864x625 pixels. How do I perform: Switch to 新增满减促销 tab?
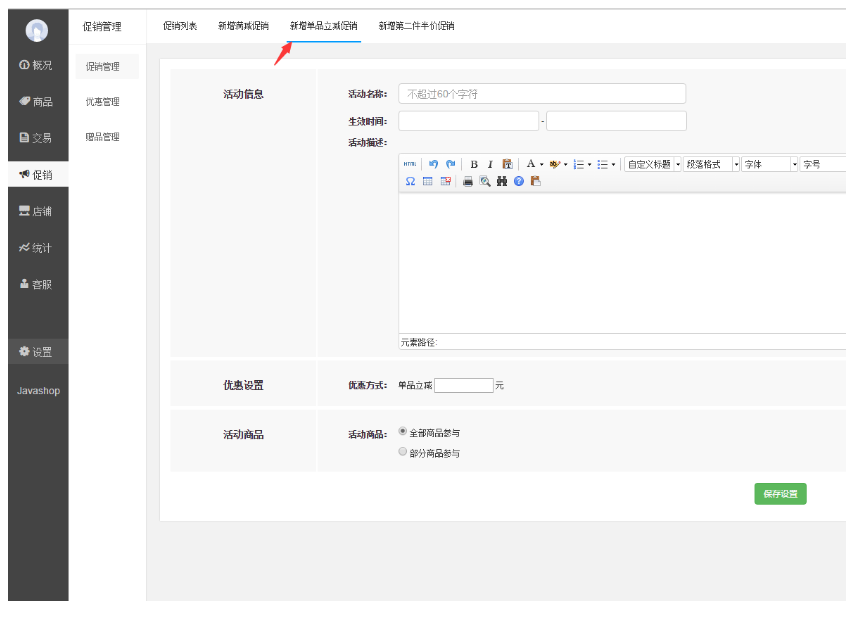[243, 26]
